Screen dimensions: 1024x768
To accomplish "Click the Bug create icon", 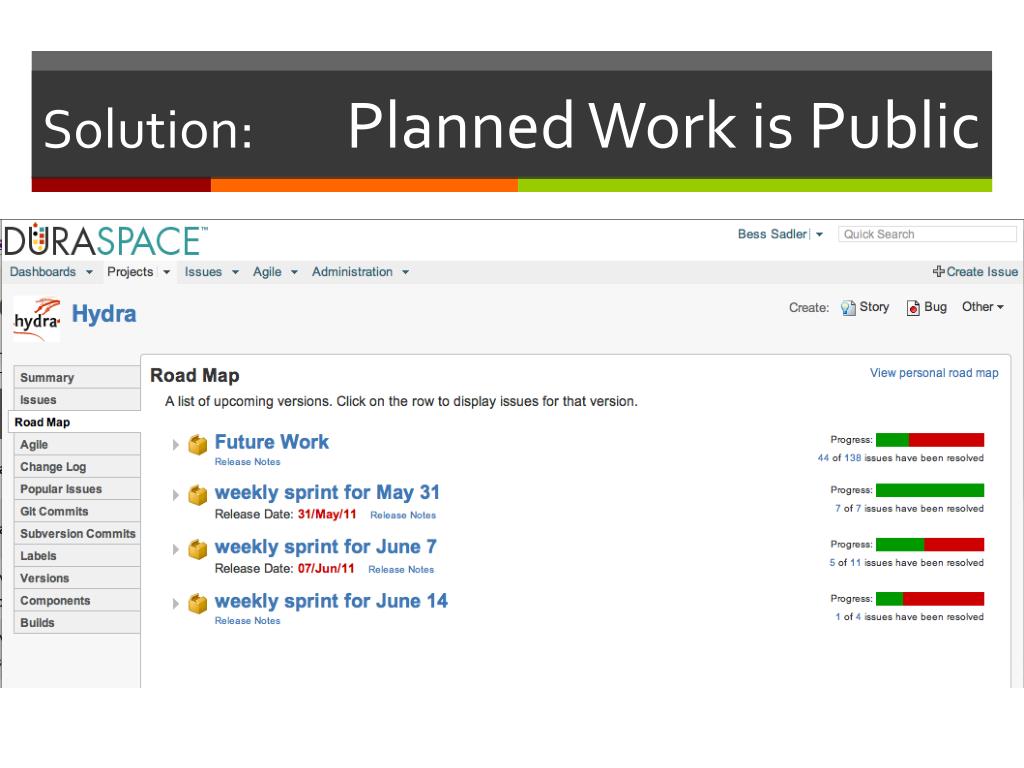I will coord(913,308).
